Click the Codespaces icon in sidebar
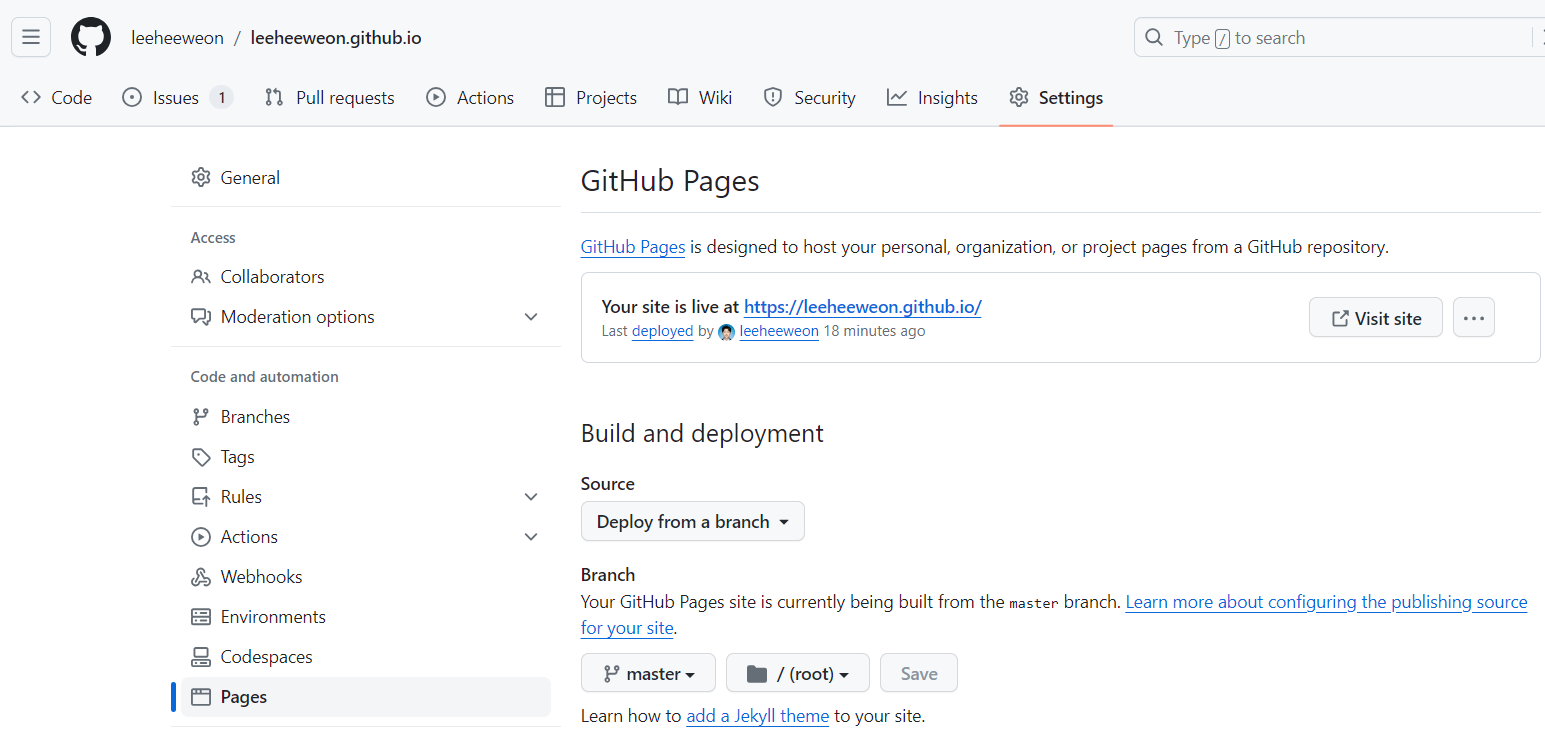The height and width of the screenshot is (733, 1545). 201,657
